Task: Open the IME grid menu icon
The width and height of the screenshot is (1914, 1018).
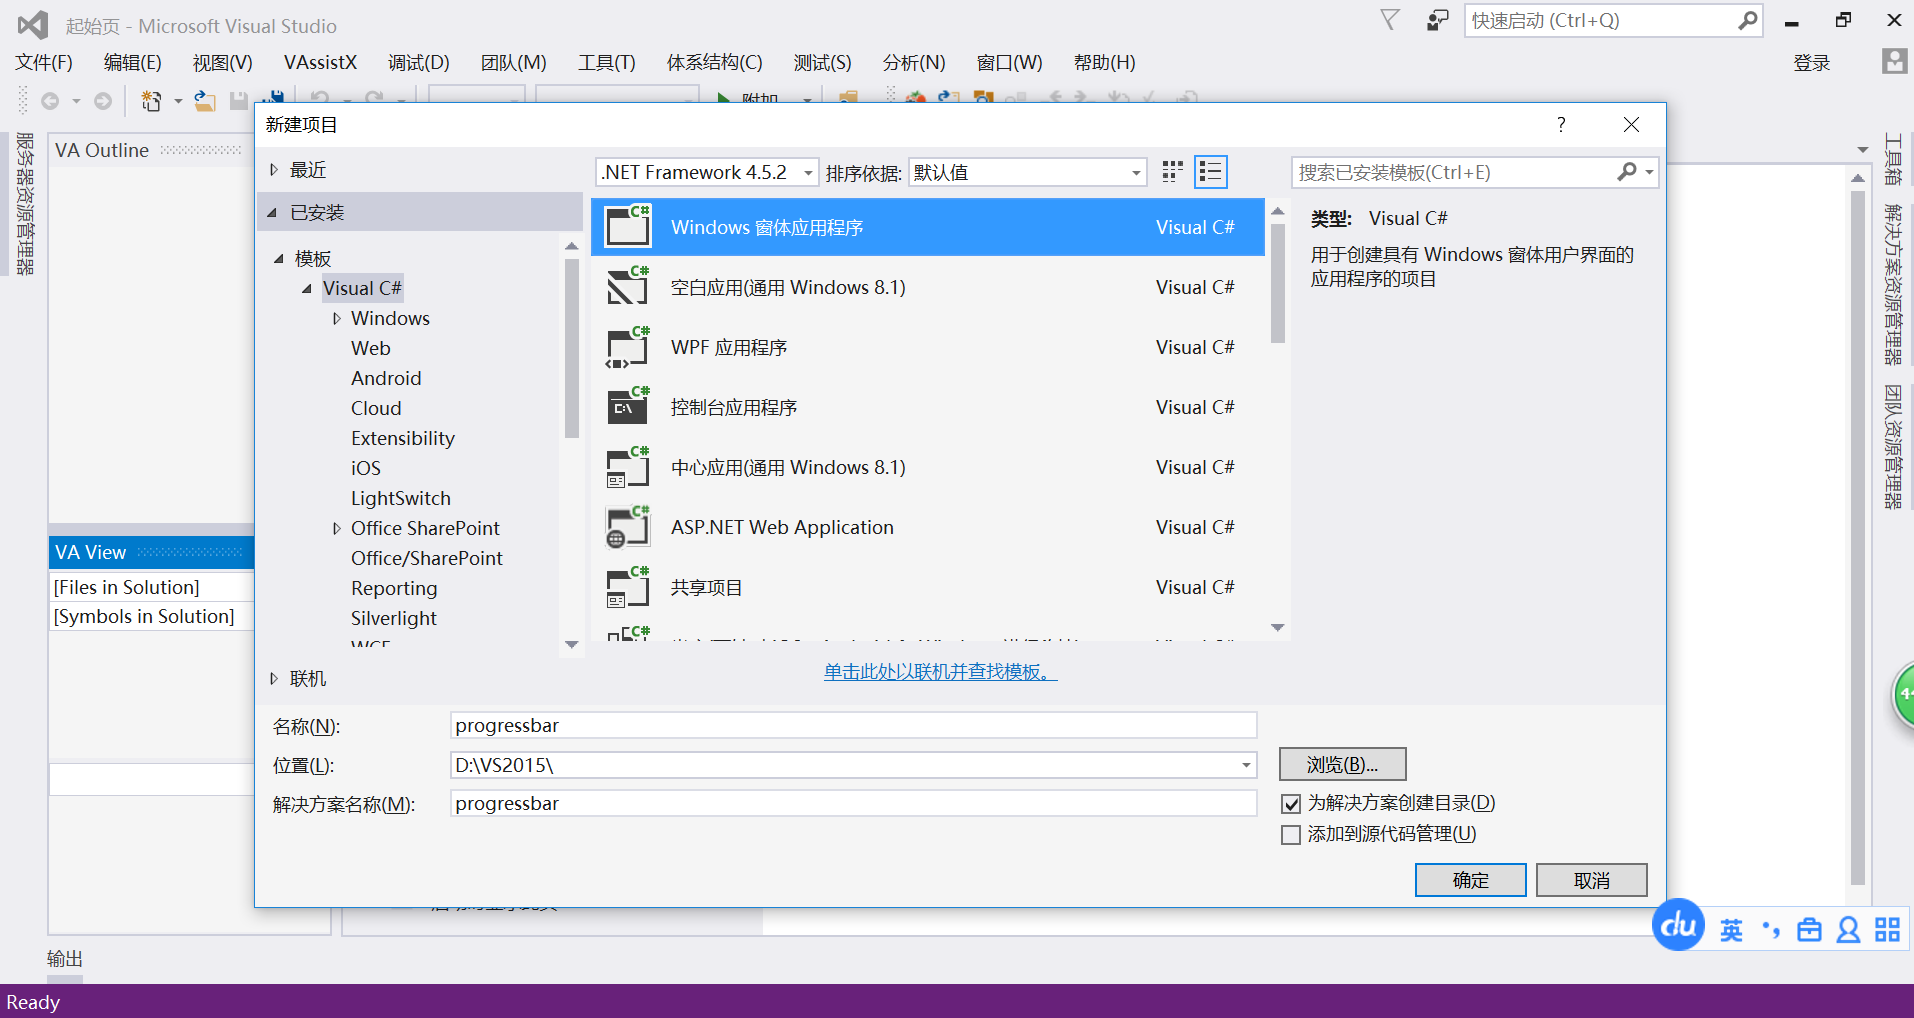Action: tap(1888, 930)
